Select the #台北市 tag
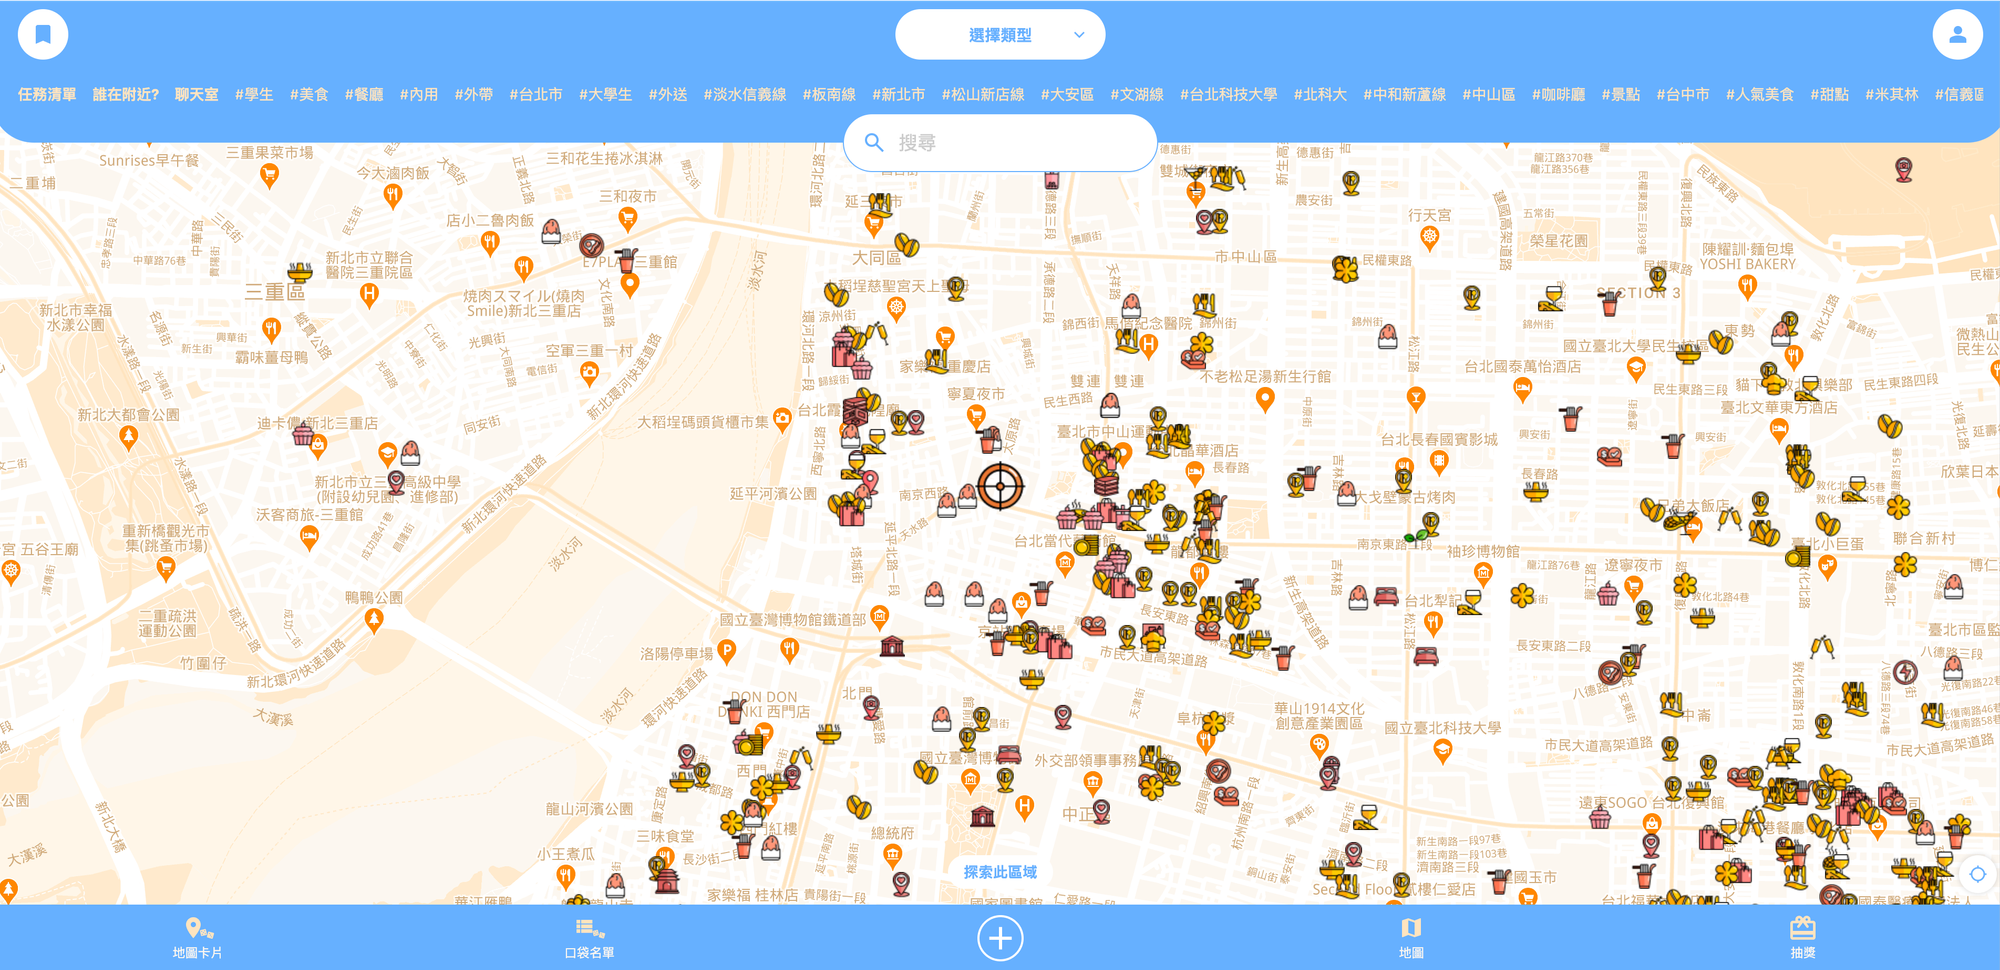The image size is (2000, 970). point(536,95)
